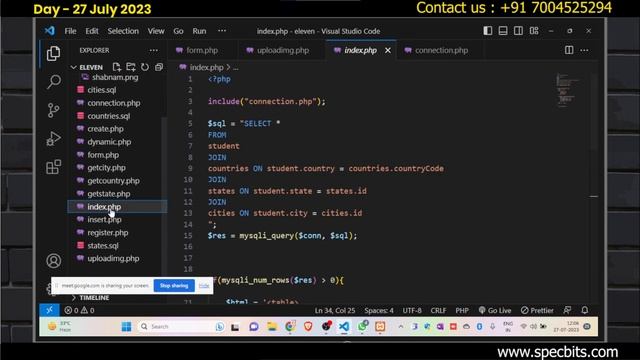This screenshot has width=640, height=360.
Task: Open File Explorer on taskbar
Action: 272,327
